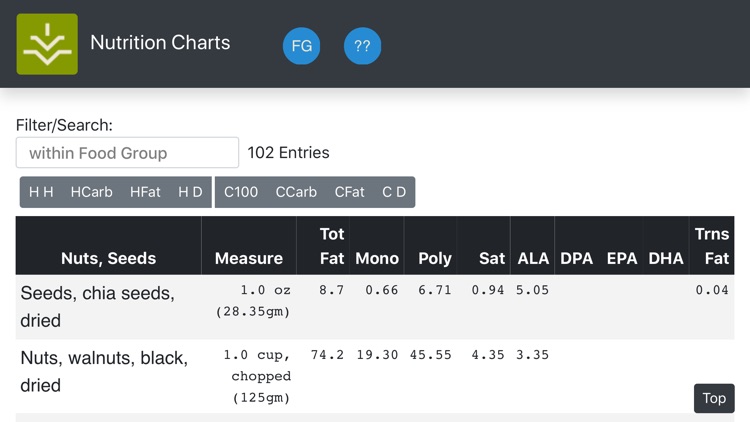Click the 74.2 total fat value
The width and height of the screenshot is (750, 422).
[327, 355]
